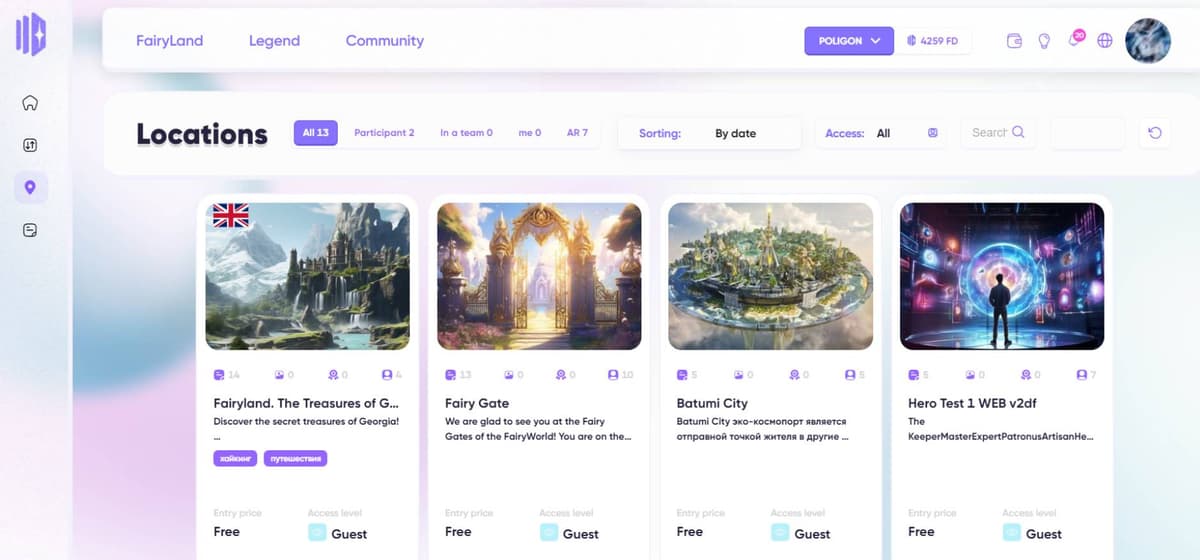The width and height of the screenshot is (1200, 560).
Task: Select the AR 7 filter
Action: click(x=577, y=133)
